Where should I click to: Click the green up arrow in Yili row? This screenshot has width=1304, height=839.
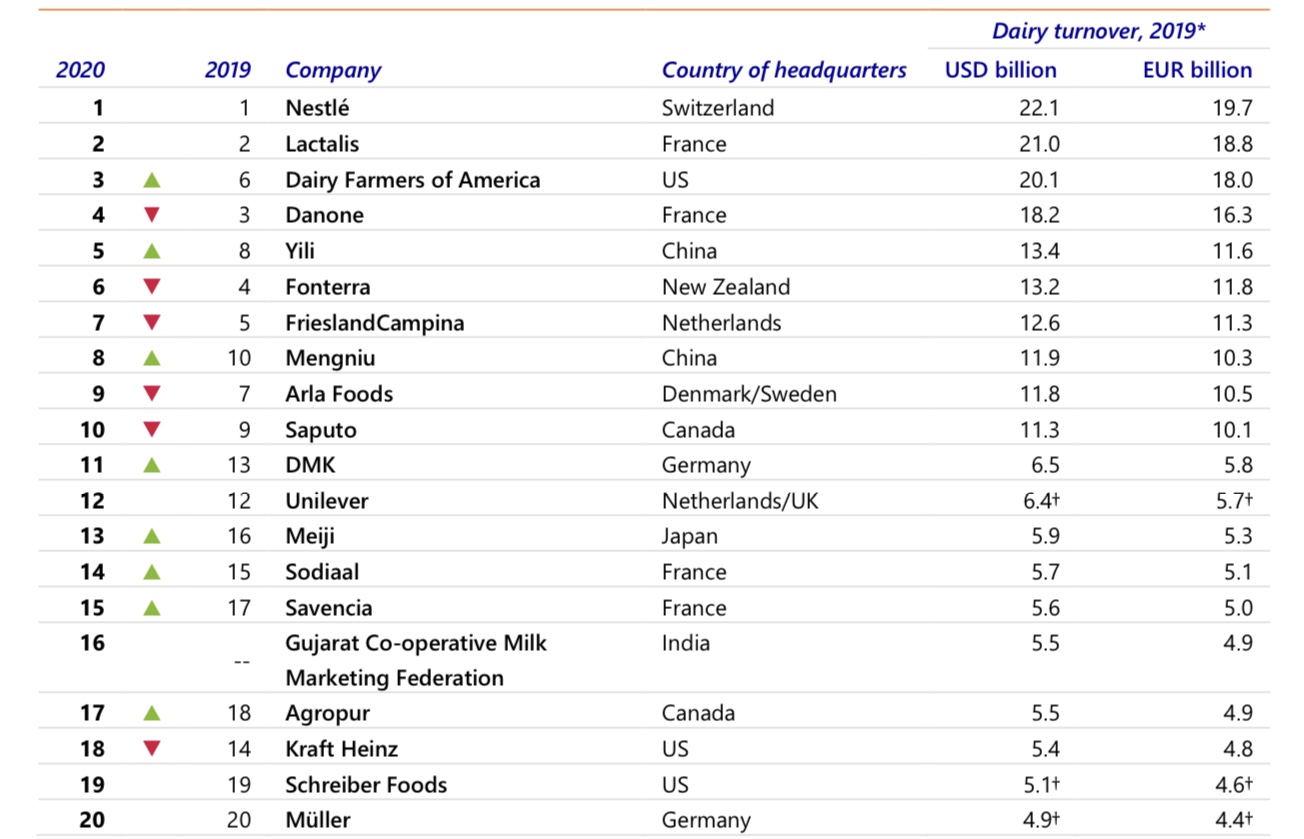pyautogui.click(x=152, y=251)
